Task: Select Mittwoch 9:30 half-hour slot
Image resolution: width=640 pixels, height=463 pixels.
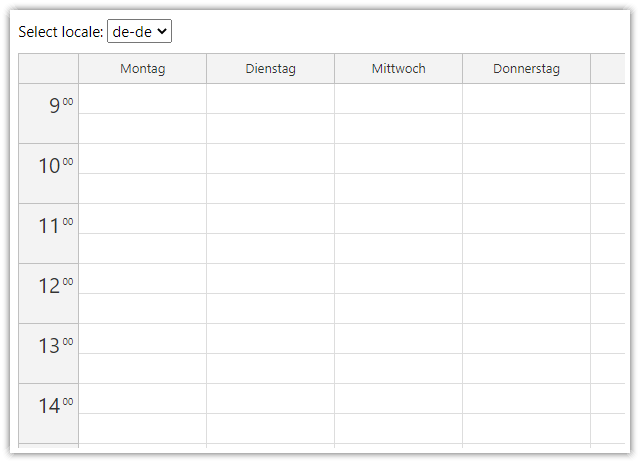Action: pos(398,129)
